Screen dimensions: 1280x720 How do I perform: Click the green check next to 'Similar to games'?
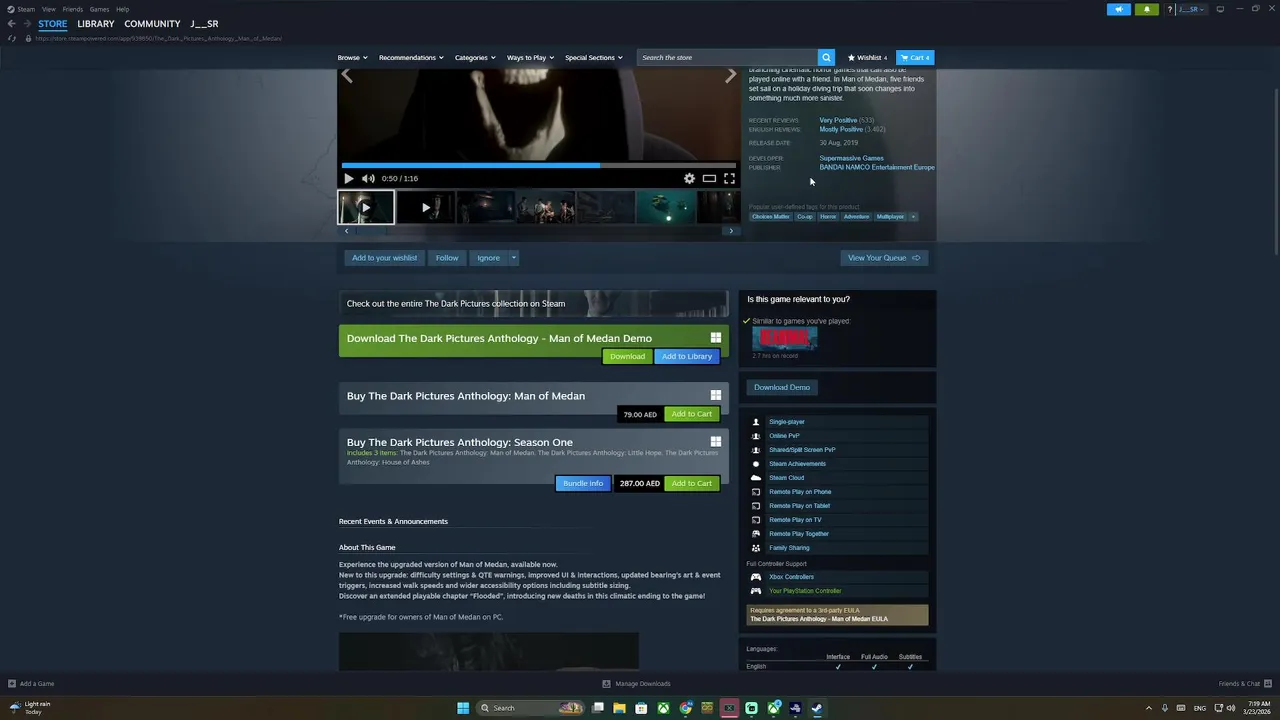746,321
